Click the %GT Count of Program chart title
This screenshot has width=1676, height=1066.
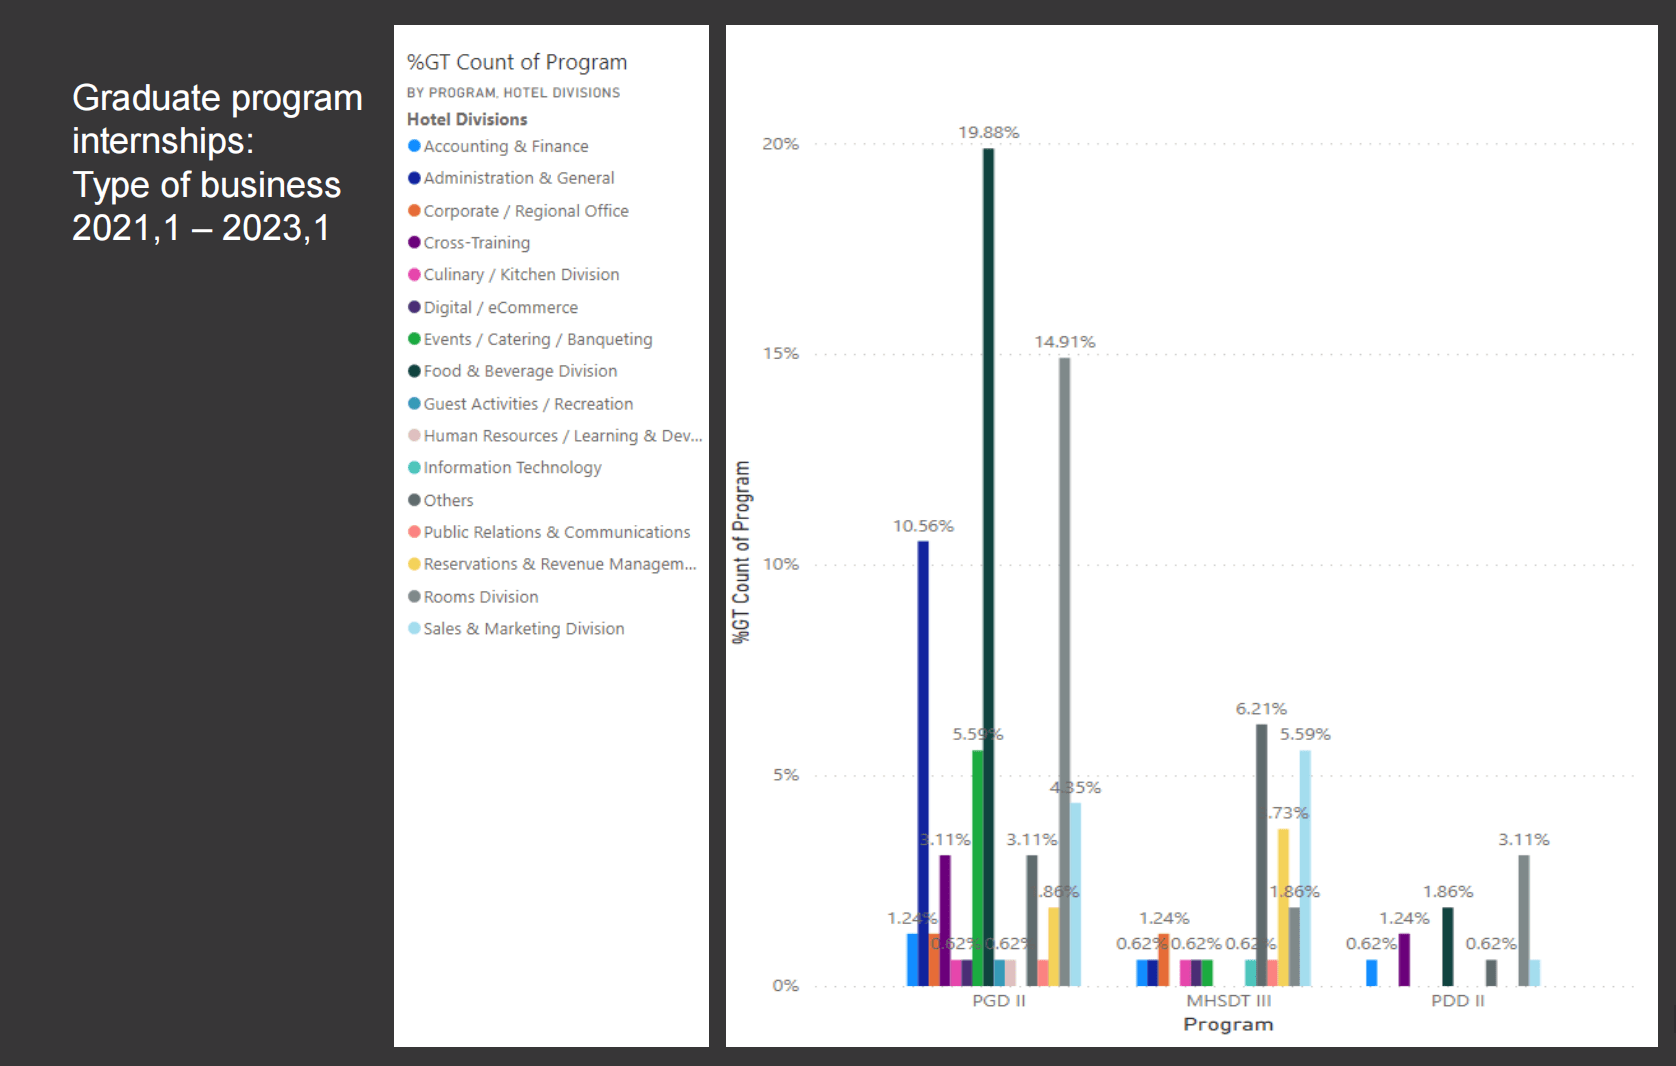point(517,62)
